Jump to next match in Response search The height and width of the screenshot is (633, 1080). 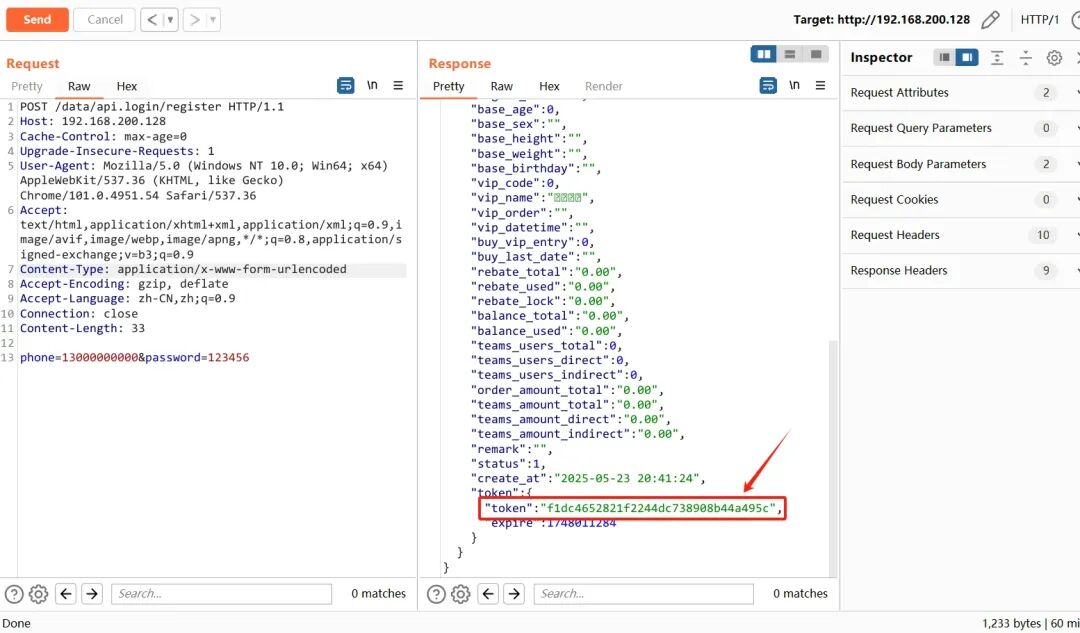pos(514,593)
